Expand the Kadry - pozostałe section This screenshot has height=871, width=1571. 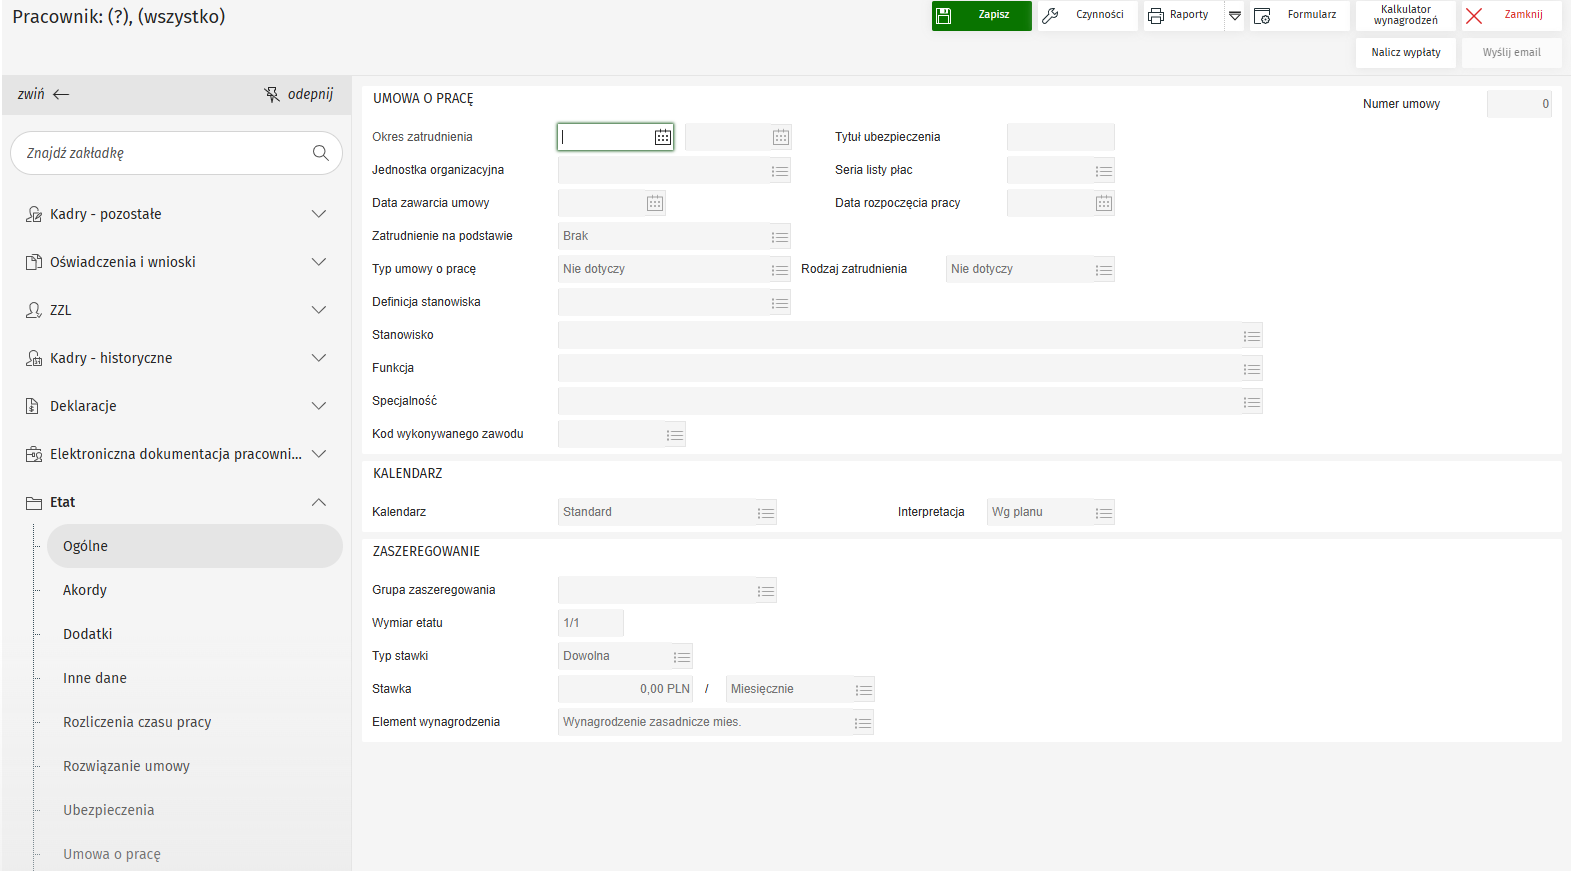[x=319, y=214]
